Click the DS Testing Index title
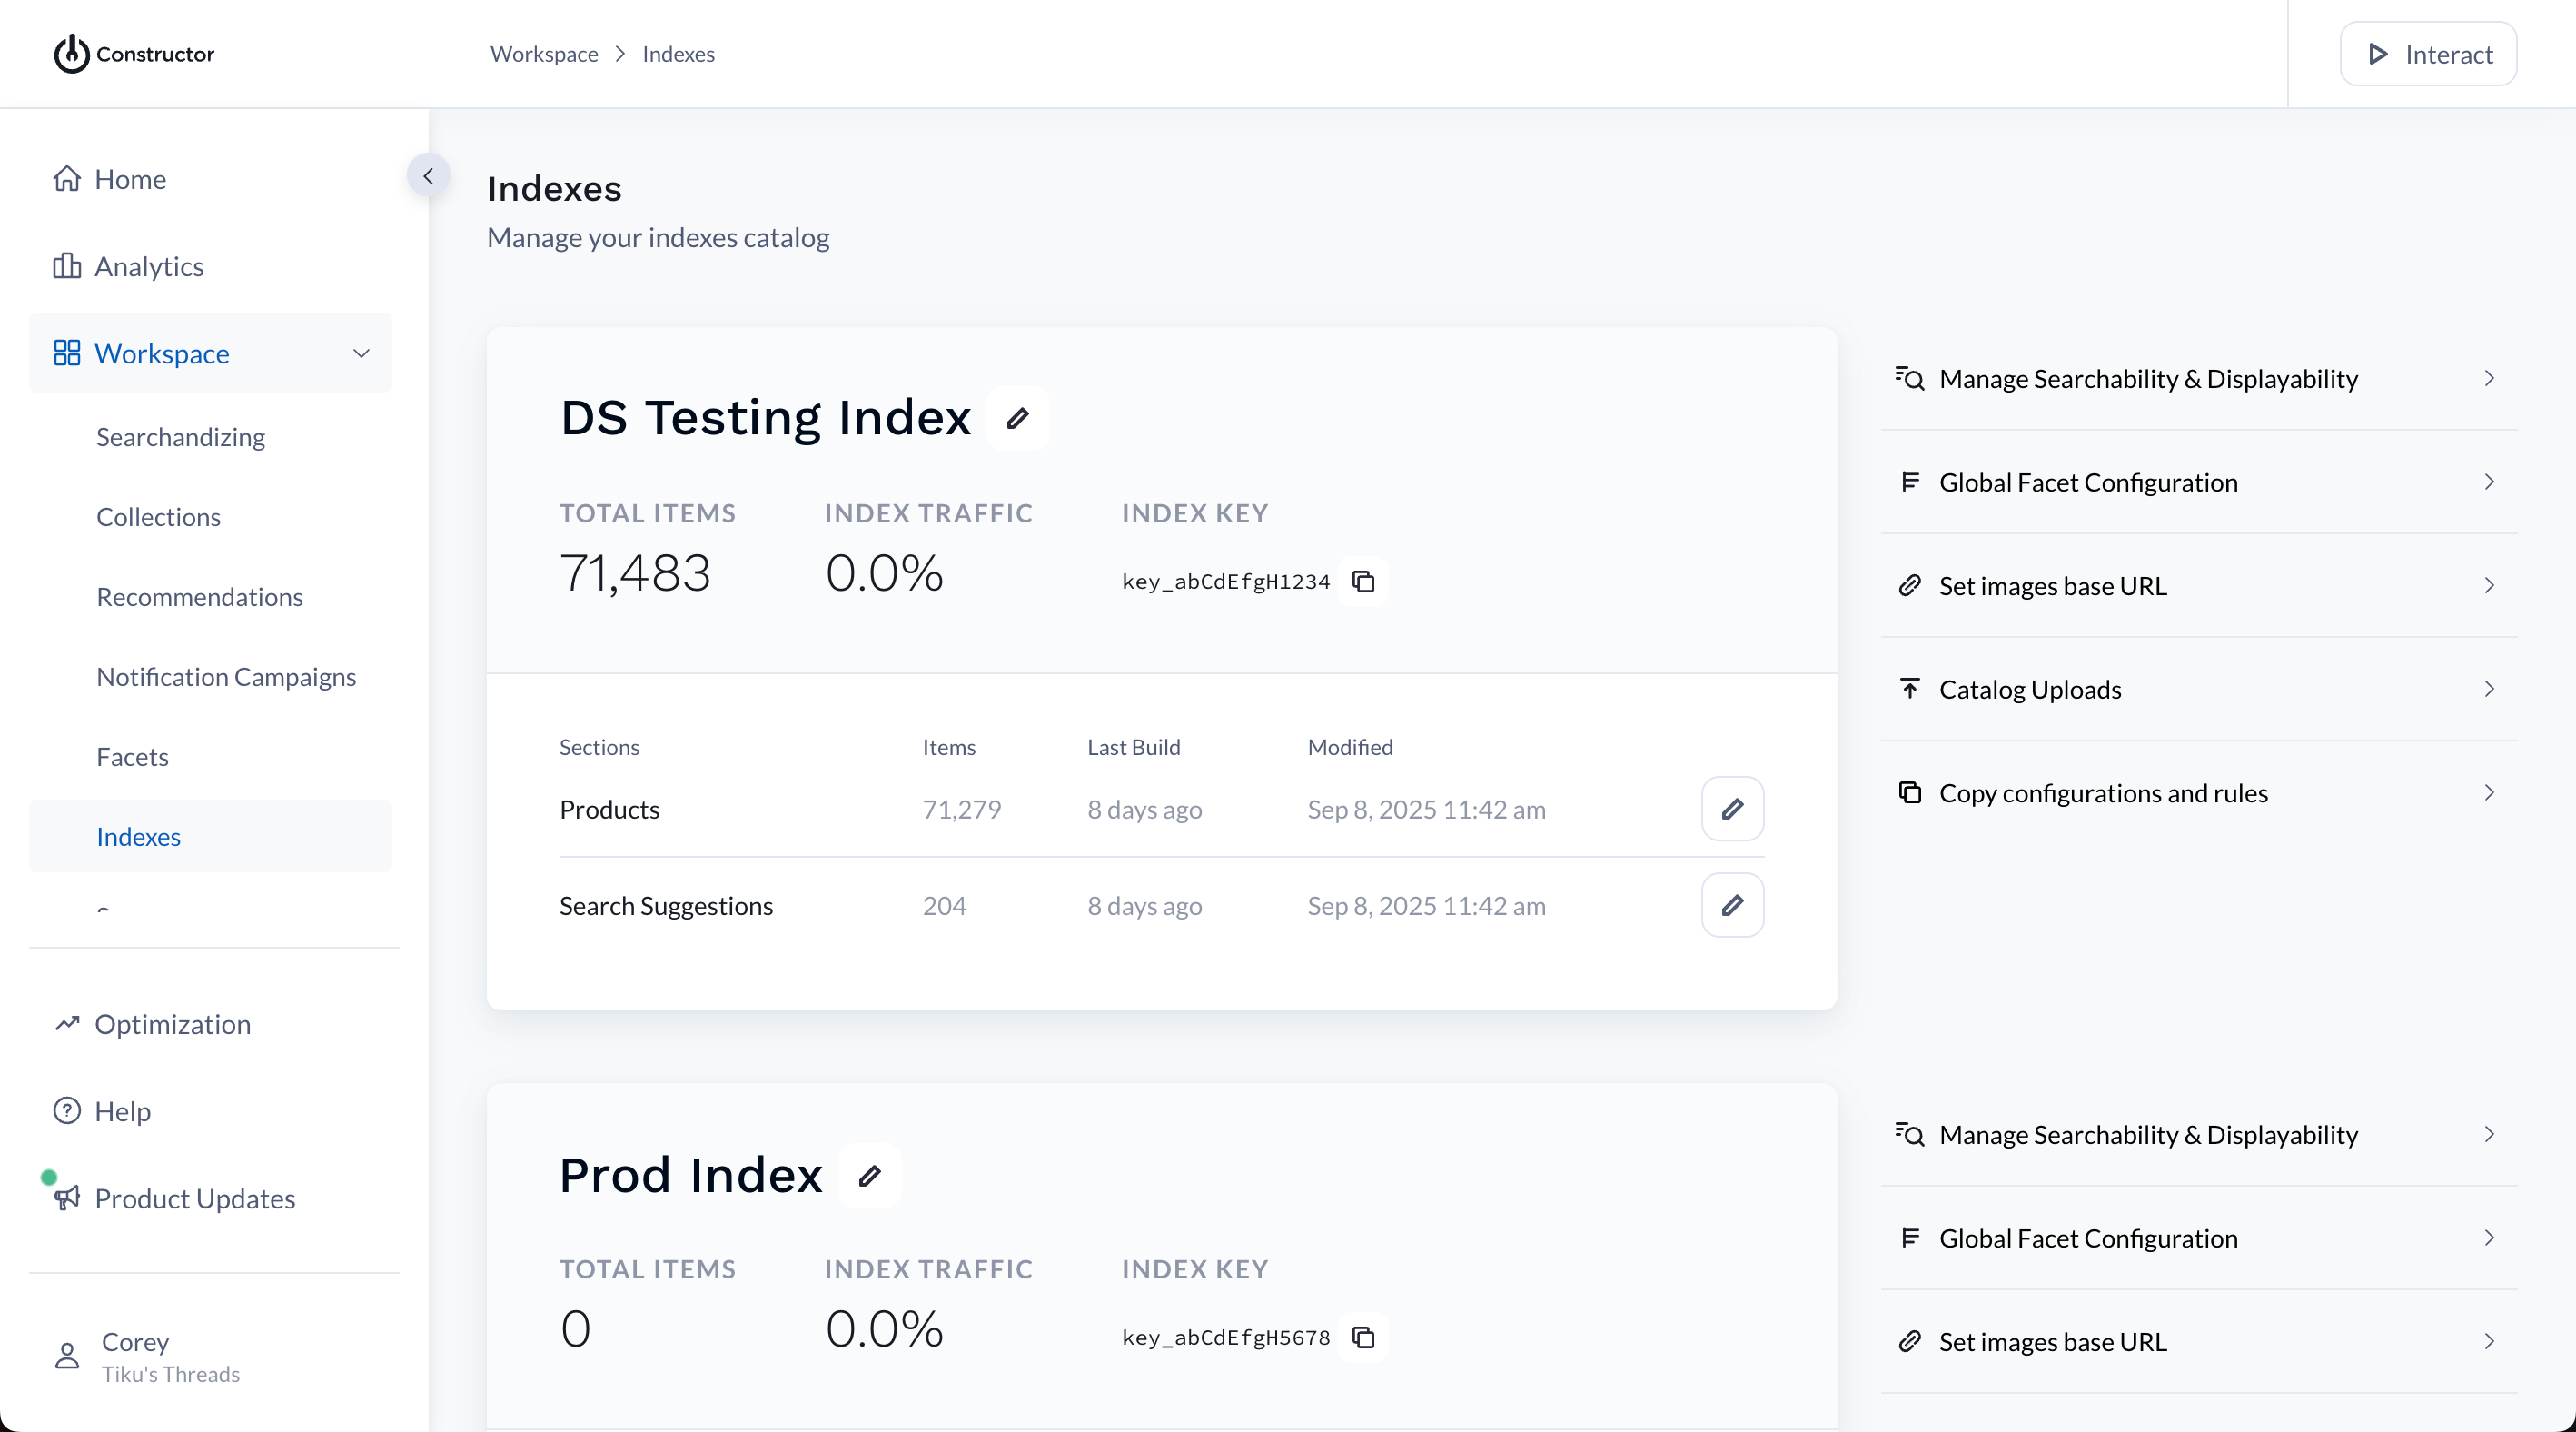Viewport: 2576px width, 1432px height. pos(765,418)
